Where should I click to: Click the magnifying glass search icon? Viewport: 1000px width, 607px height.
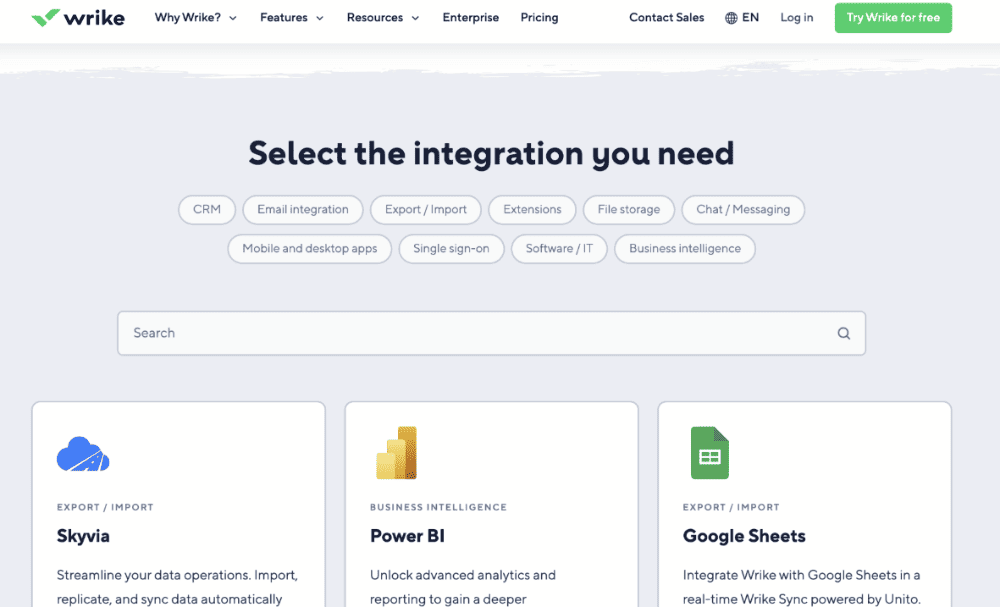pyautogui.click(x=843, y=334)
